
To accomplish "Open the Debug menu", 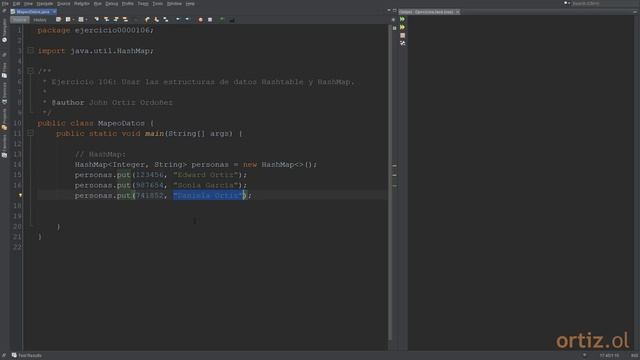I will [111, 3].
